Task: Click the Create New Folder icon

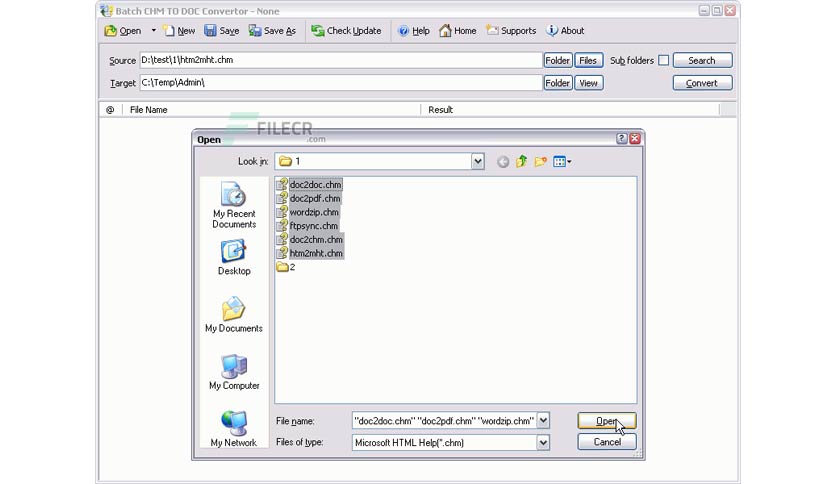Action: (541, 162)
